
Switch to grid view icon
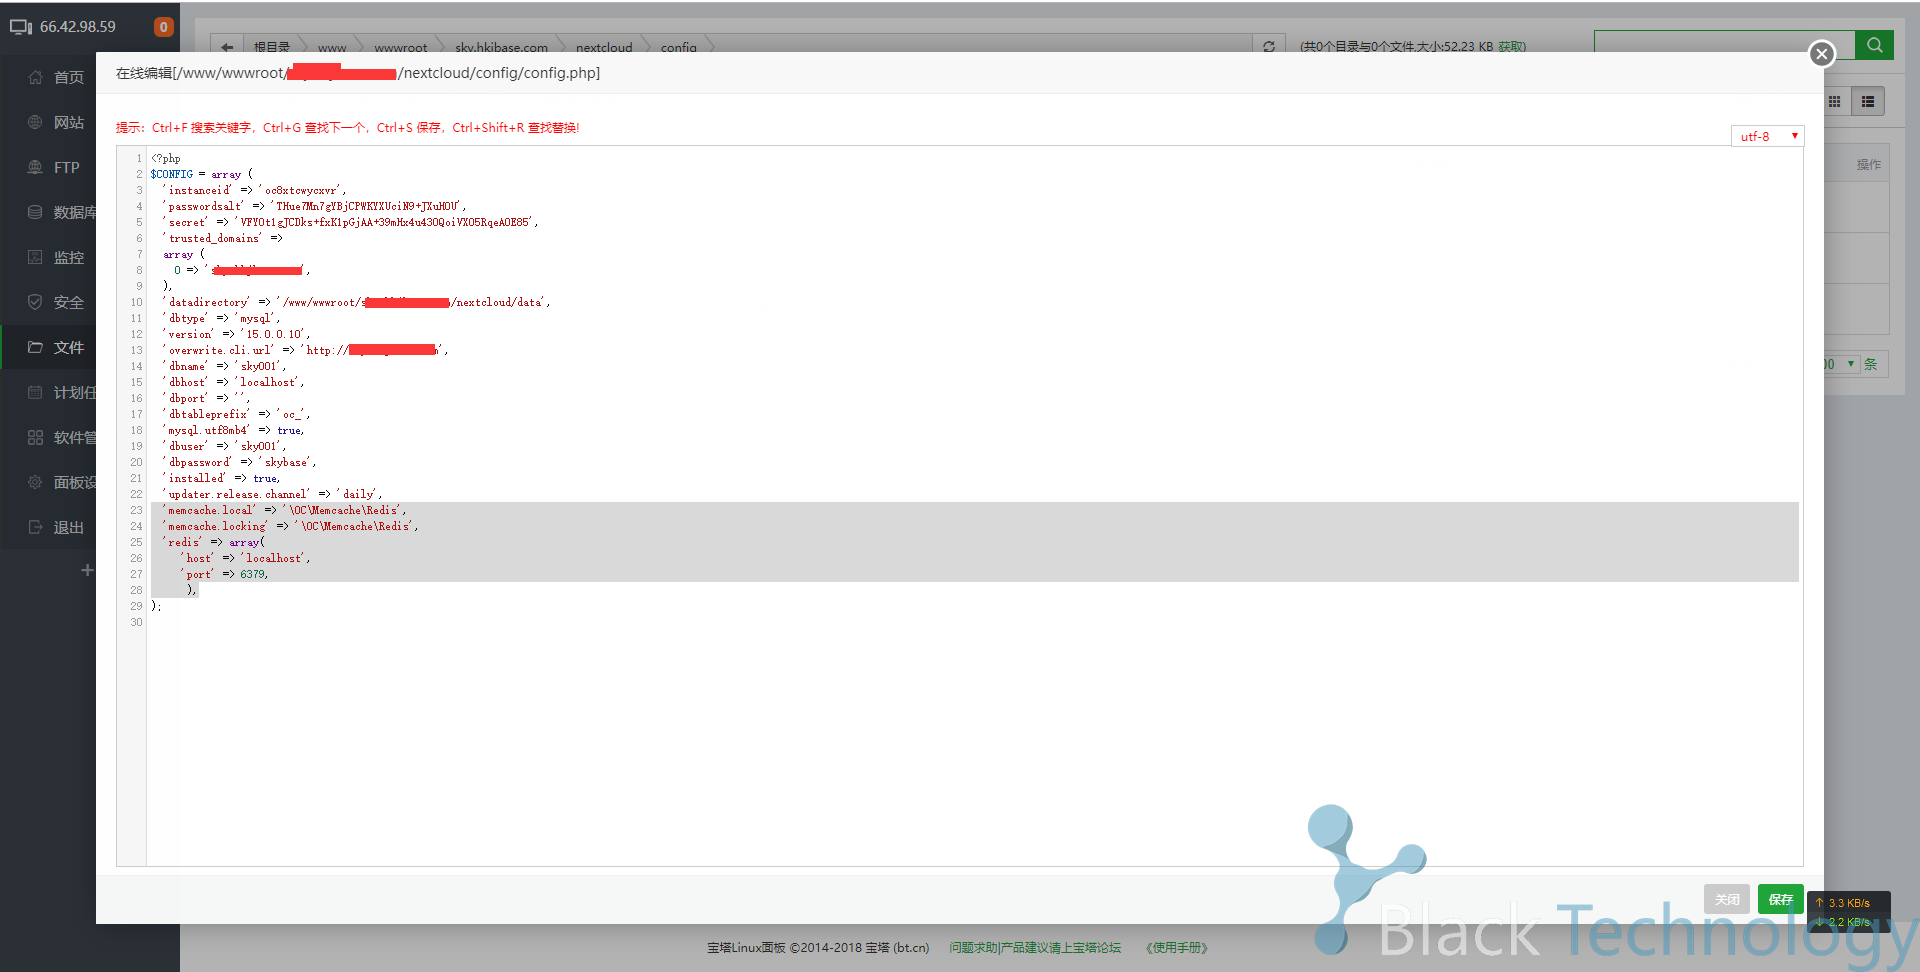pos(1835,102)
